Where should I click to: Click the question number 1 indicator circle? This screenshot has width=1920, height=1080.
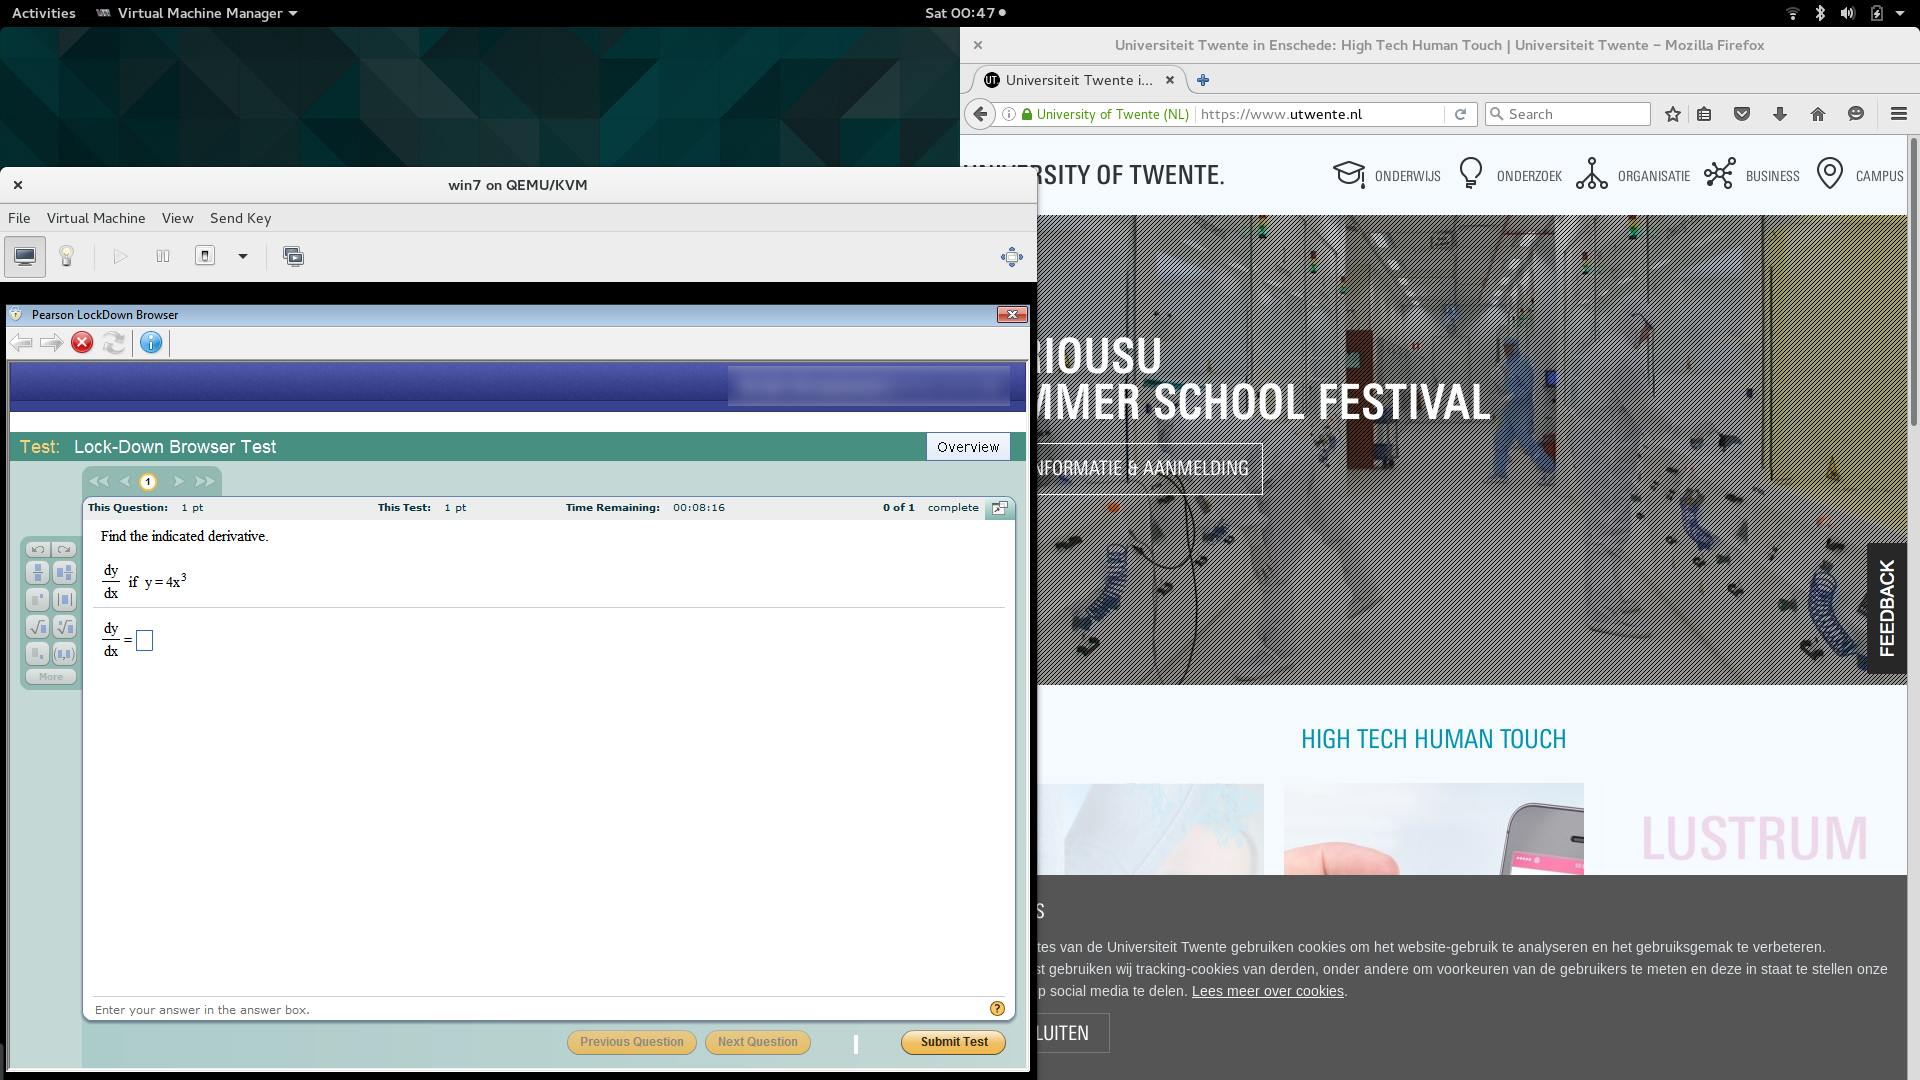pos(148,480)
